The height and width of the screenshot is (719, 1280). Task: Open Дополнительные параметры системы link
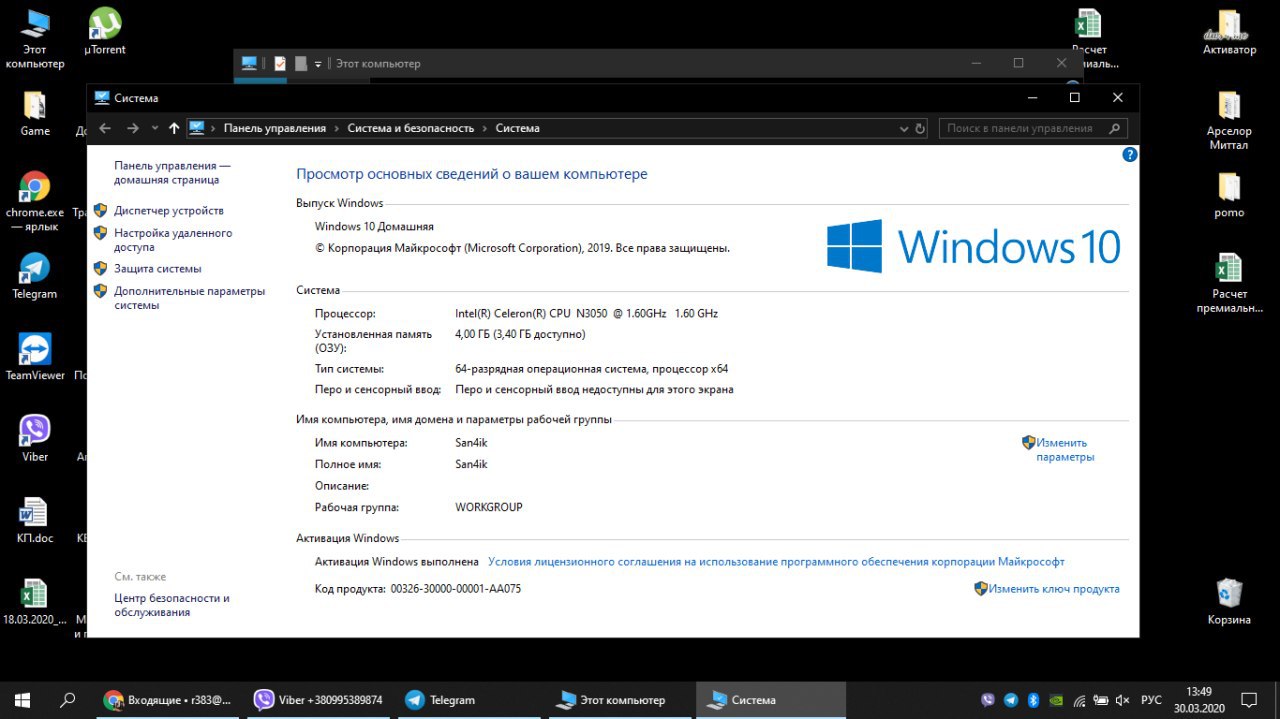click(x=189, y=298)
